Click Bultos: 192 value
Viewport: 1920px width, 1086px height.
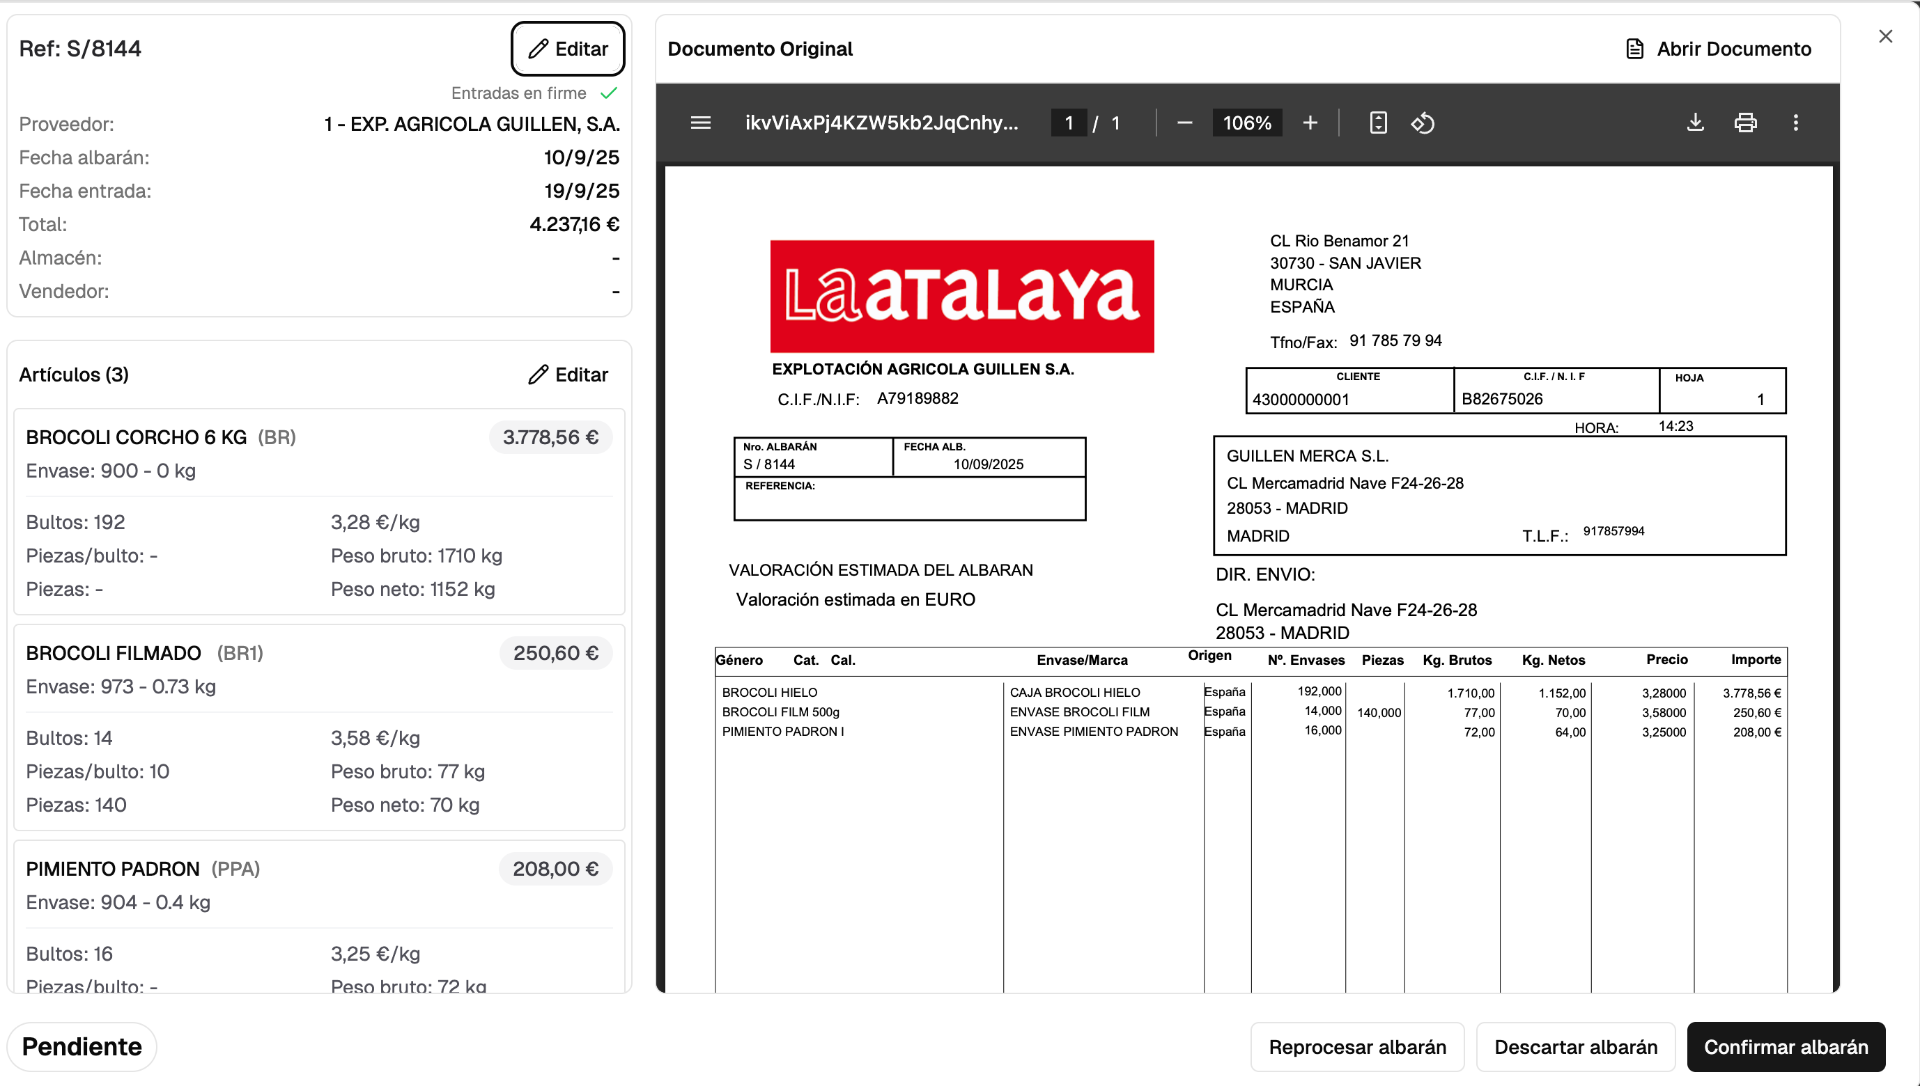(75, 522)
